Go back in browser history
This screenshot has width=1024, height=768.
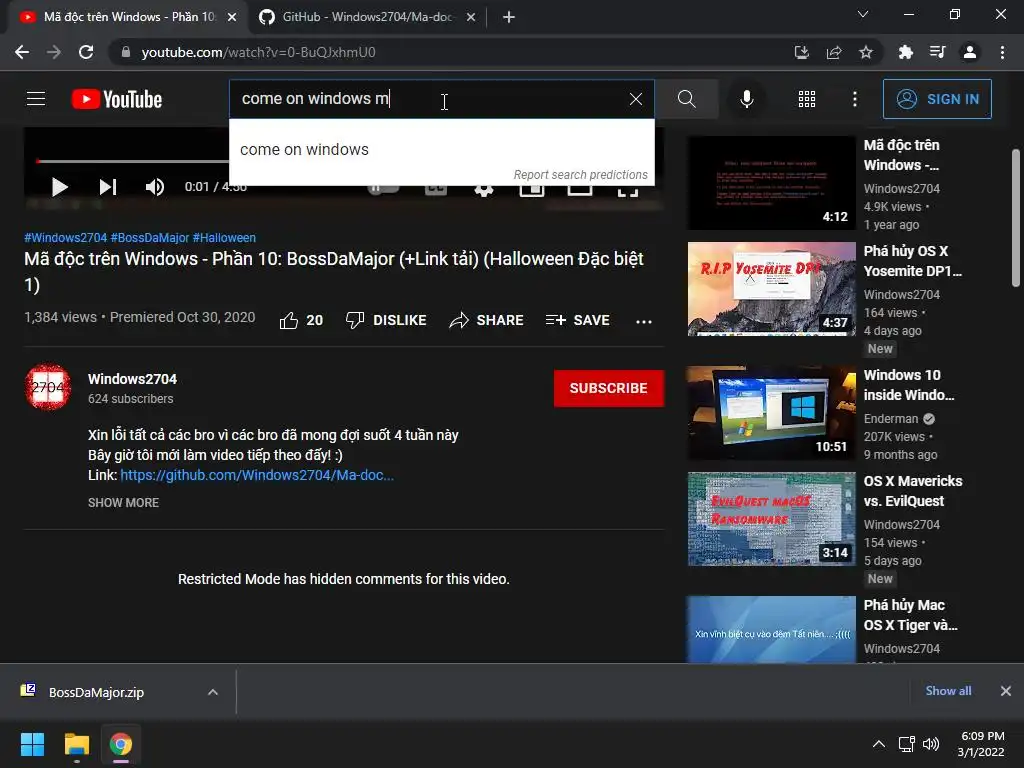22,52
